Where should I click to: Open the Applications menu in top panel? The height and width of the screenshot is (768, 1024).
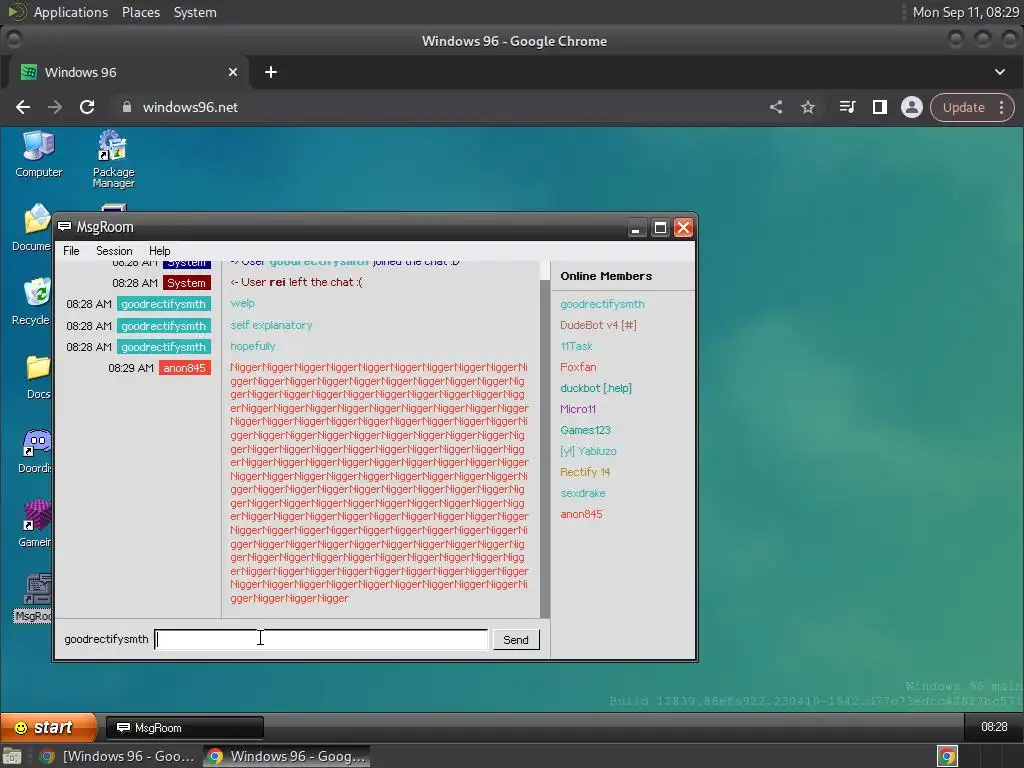pyautogui.click(x=71, y=12)
